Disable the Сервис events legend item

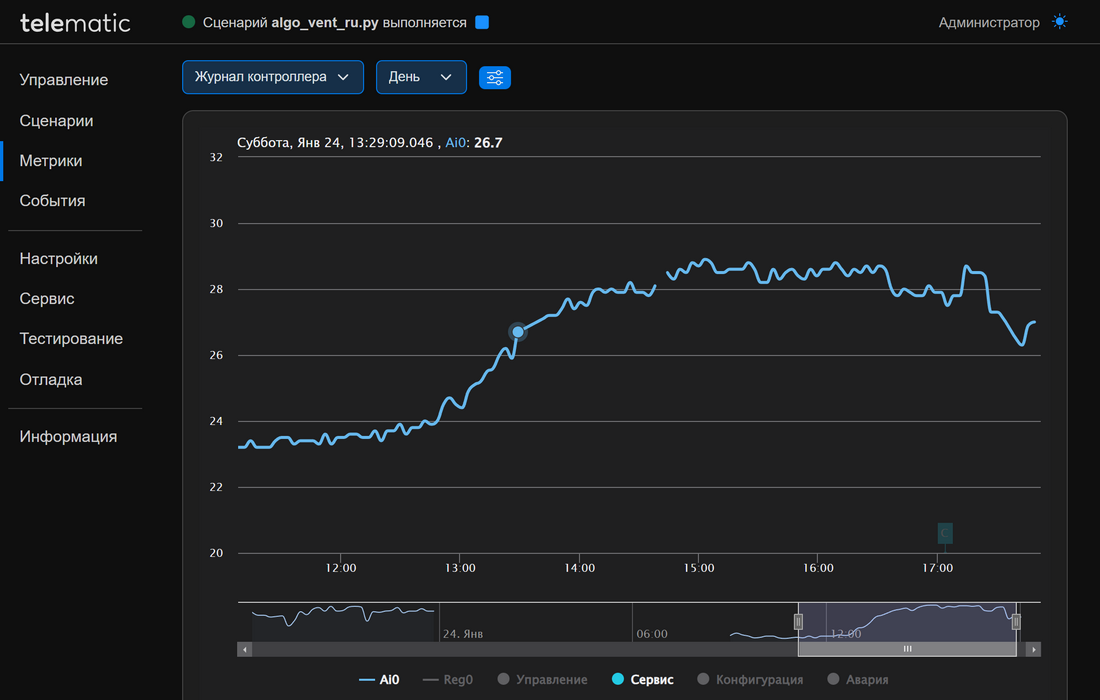pos(642,680)
